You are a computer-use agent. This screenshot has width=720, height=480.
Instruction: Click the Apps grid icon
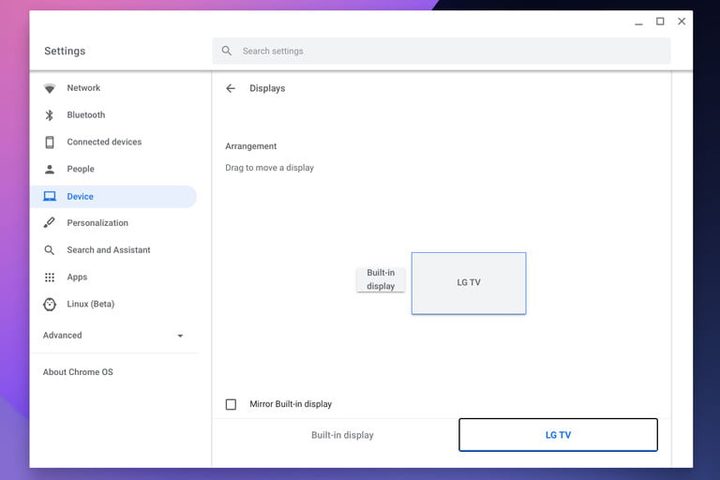50,277
